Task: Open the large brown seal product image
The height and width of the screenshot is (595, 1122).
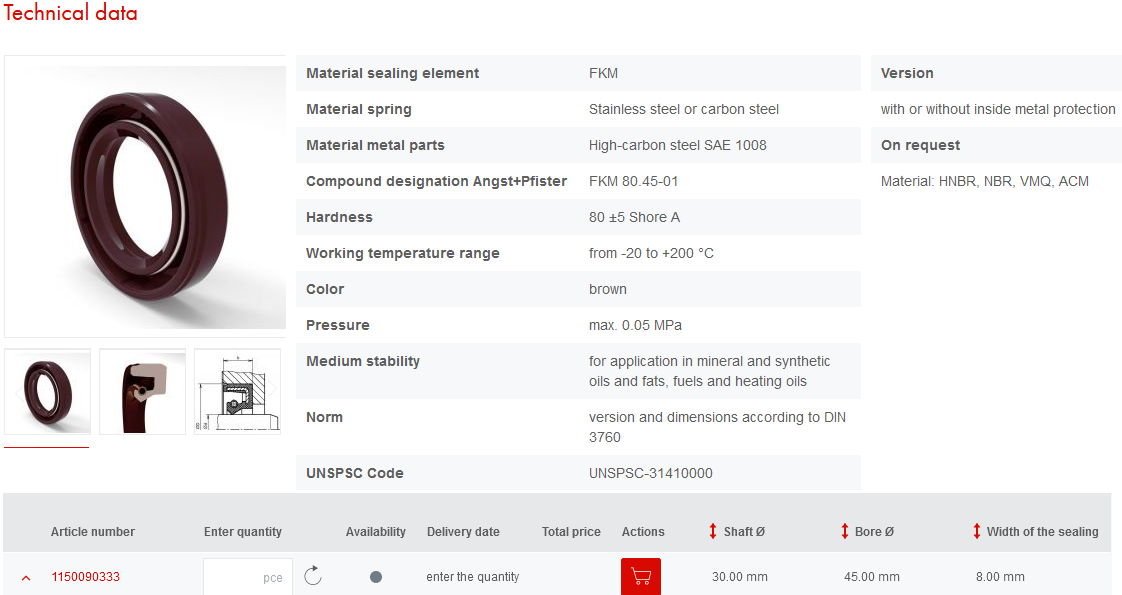Action: point(145,197)
